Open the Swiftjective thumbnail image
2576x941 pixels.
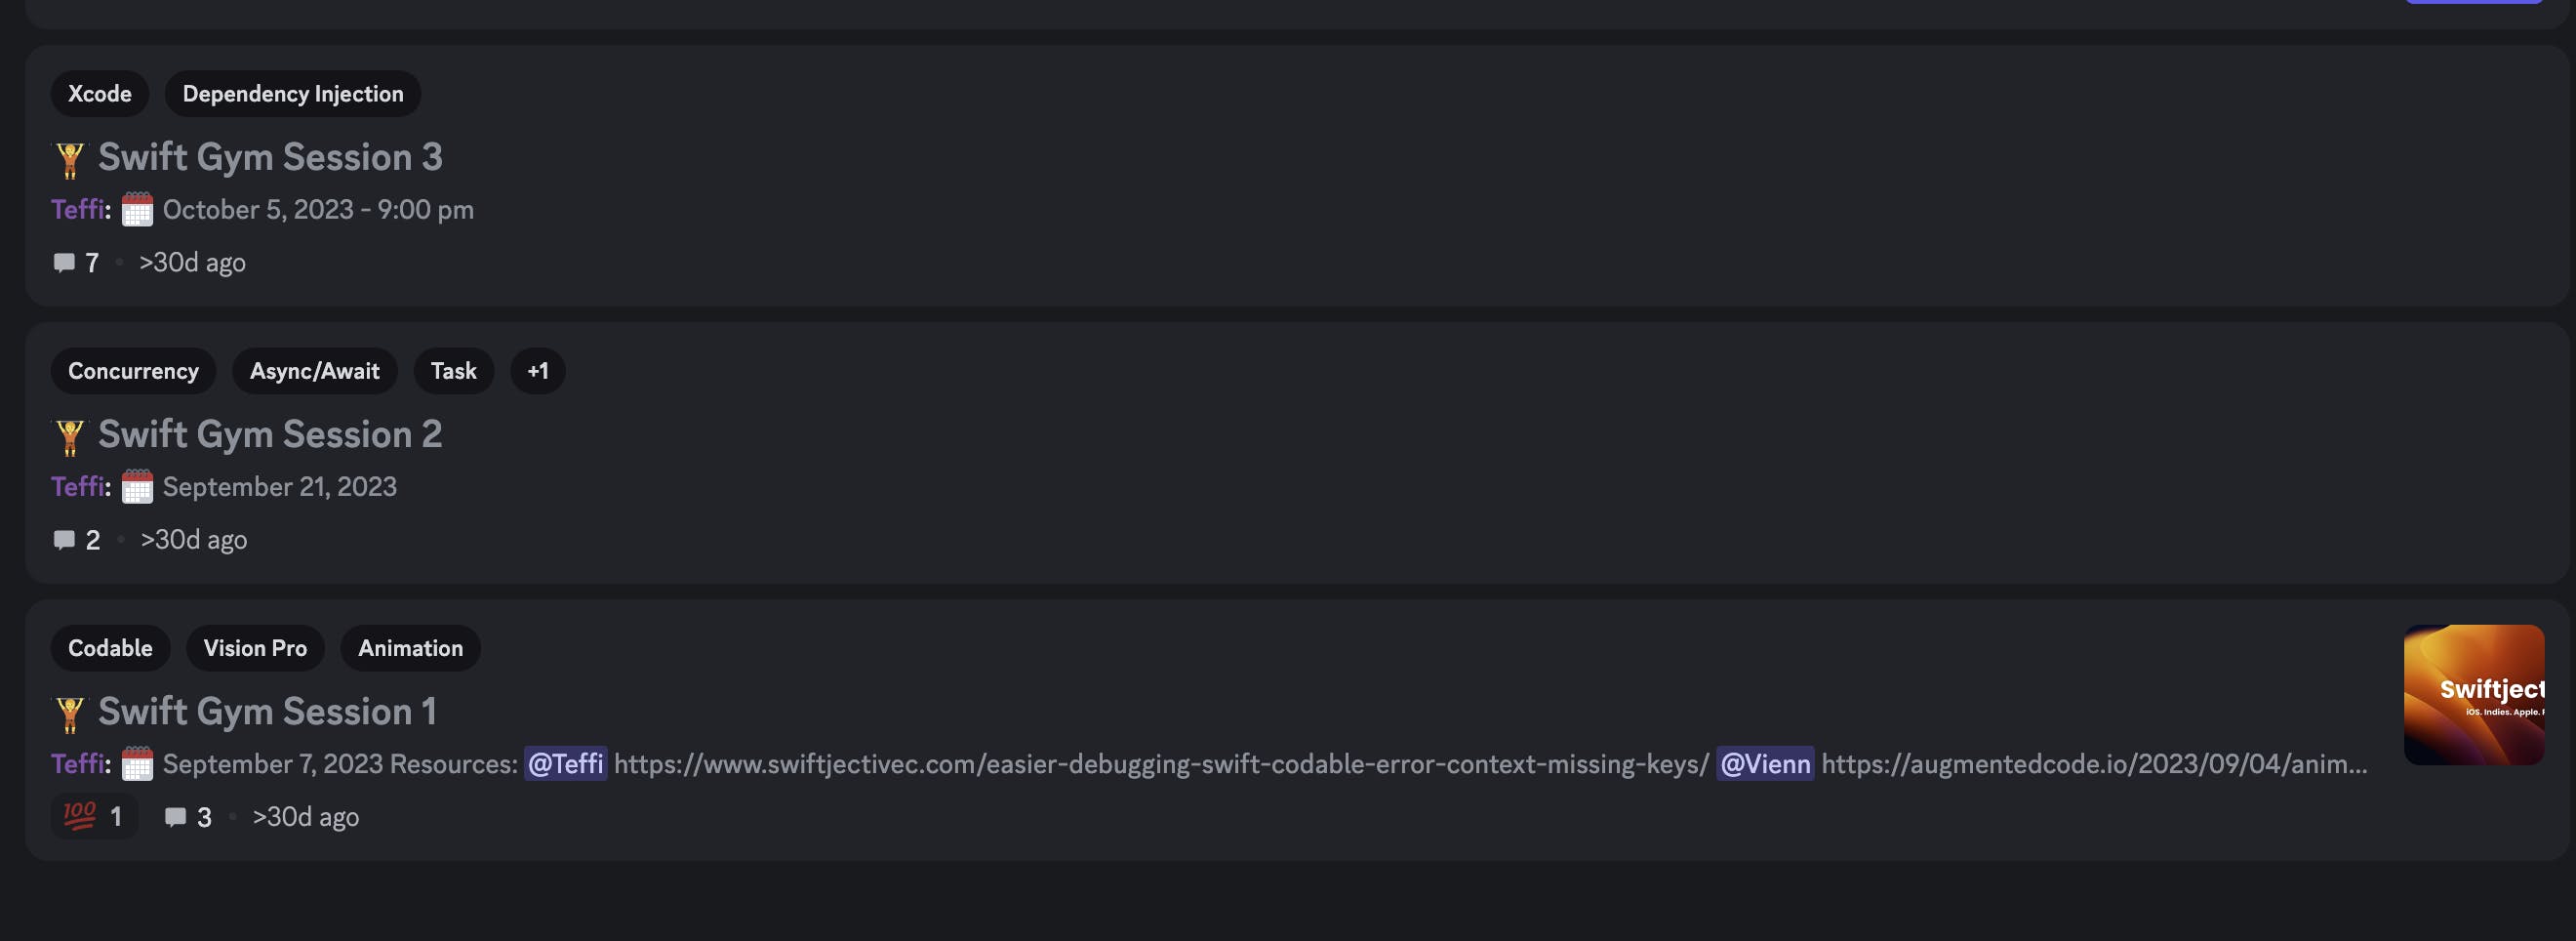point(2473,695)
